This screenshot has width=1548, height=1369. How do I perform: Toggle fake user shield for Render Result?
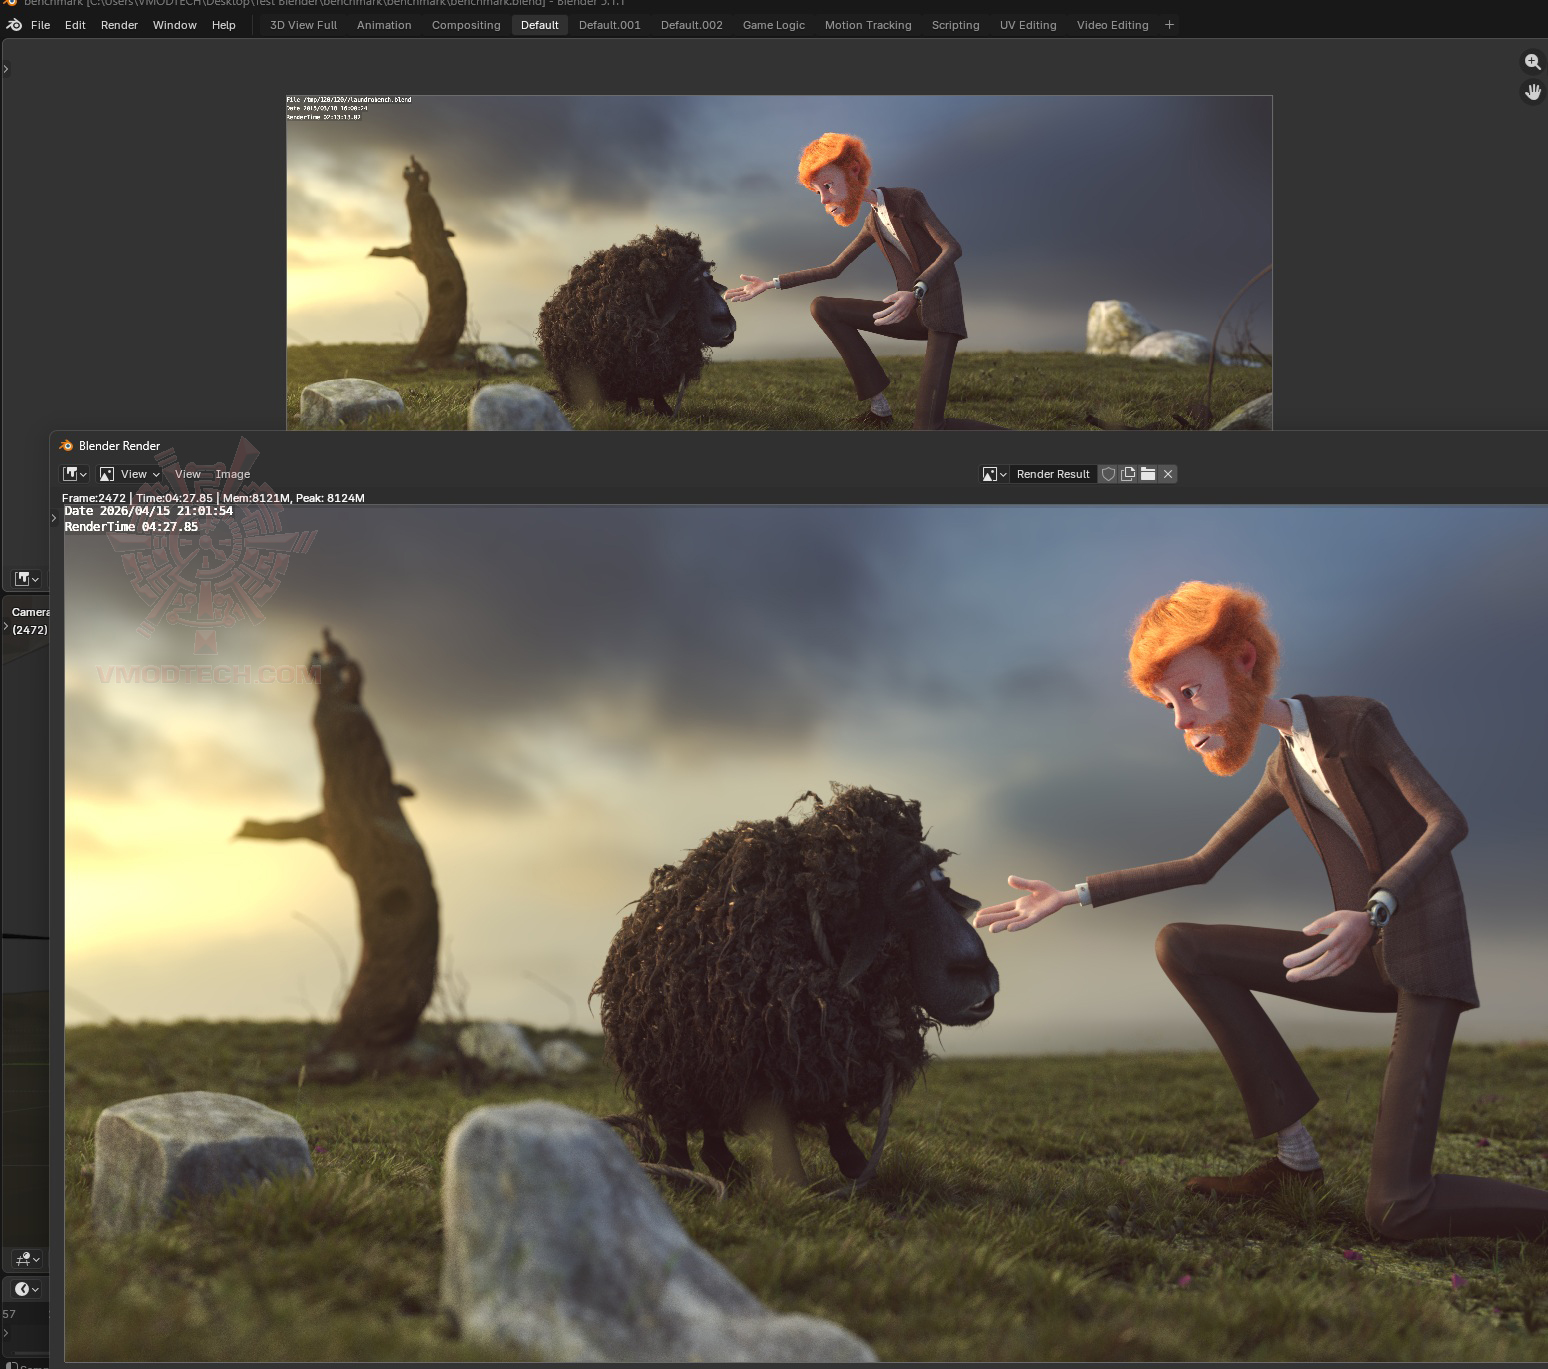(1108, 474)
